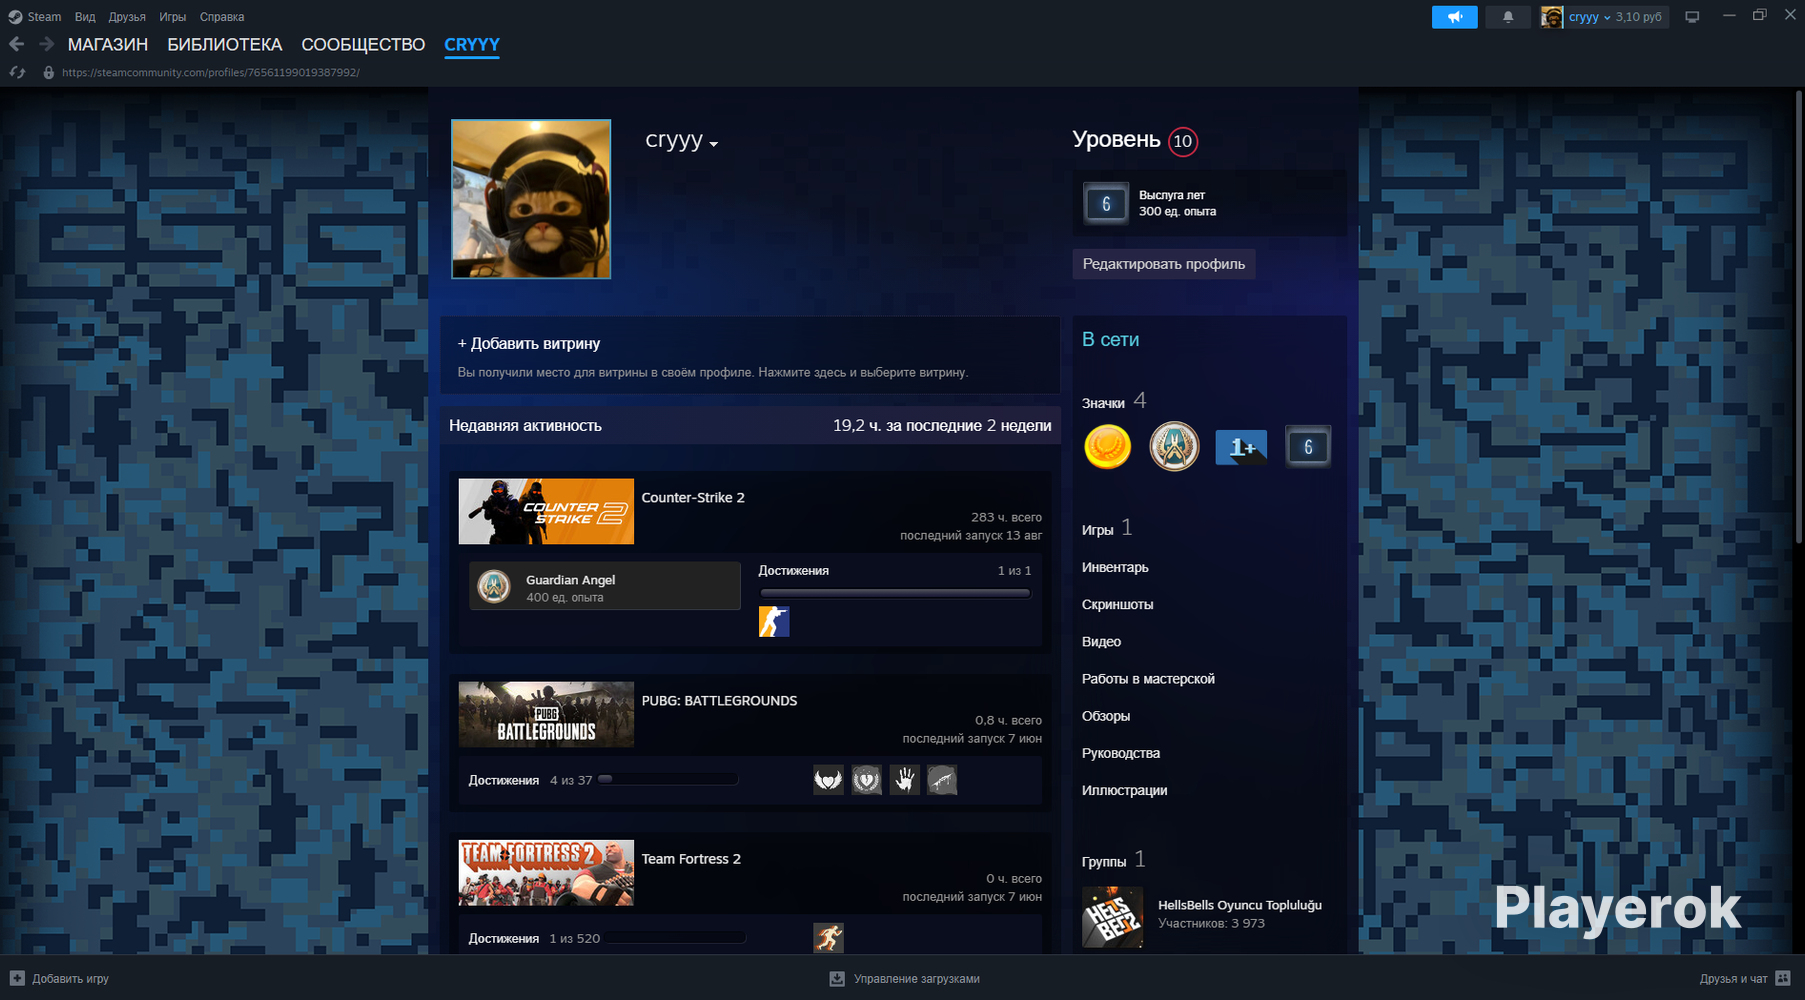Open Работы в мастерской
The width and height of the screenshot is (1805, 1000).
click(1148, 679)
